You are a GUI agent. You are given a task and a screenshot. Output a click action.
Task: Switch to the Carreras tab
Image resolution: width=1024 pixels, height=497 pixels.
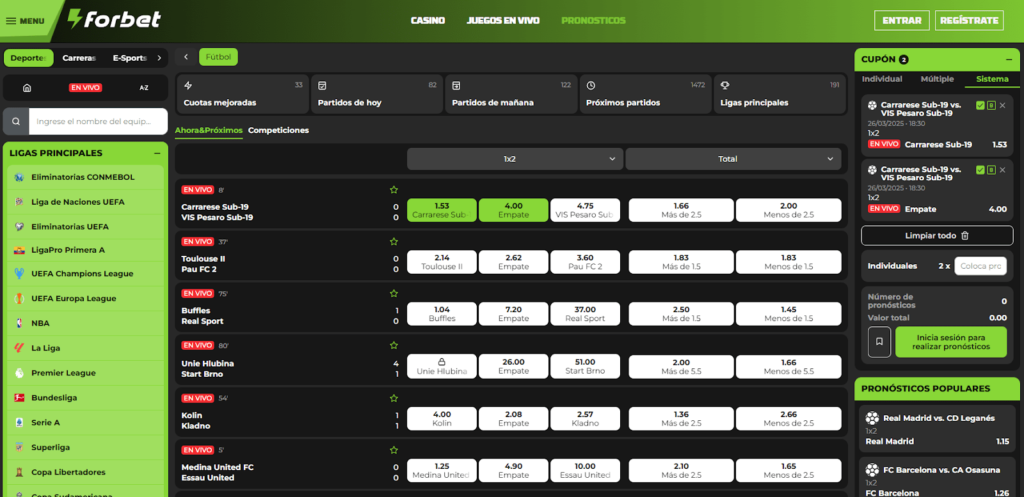(79, 58)
